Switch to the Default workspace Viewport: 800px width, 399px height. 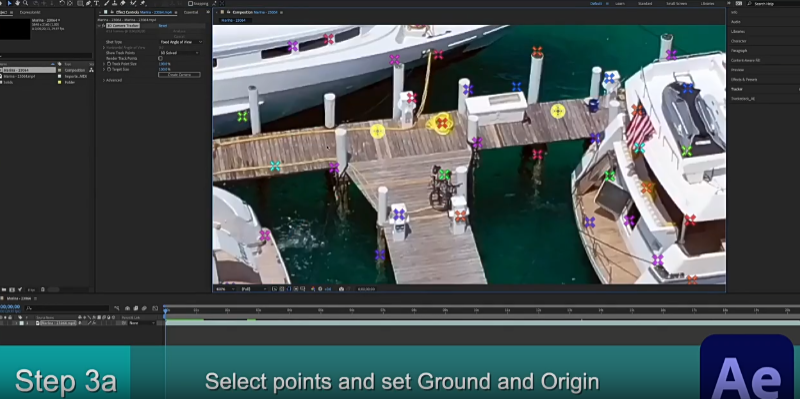coord(596,4)
